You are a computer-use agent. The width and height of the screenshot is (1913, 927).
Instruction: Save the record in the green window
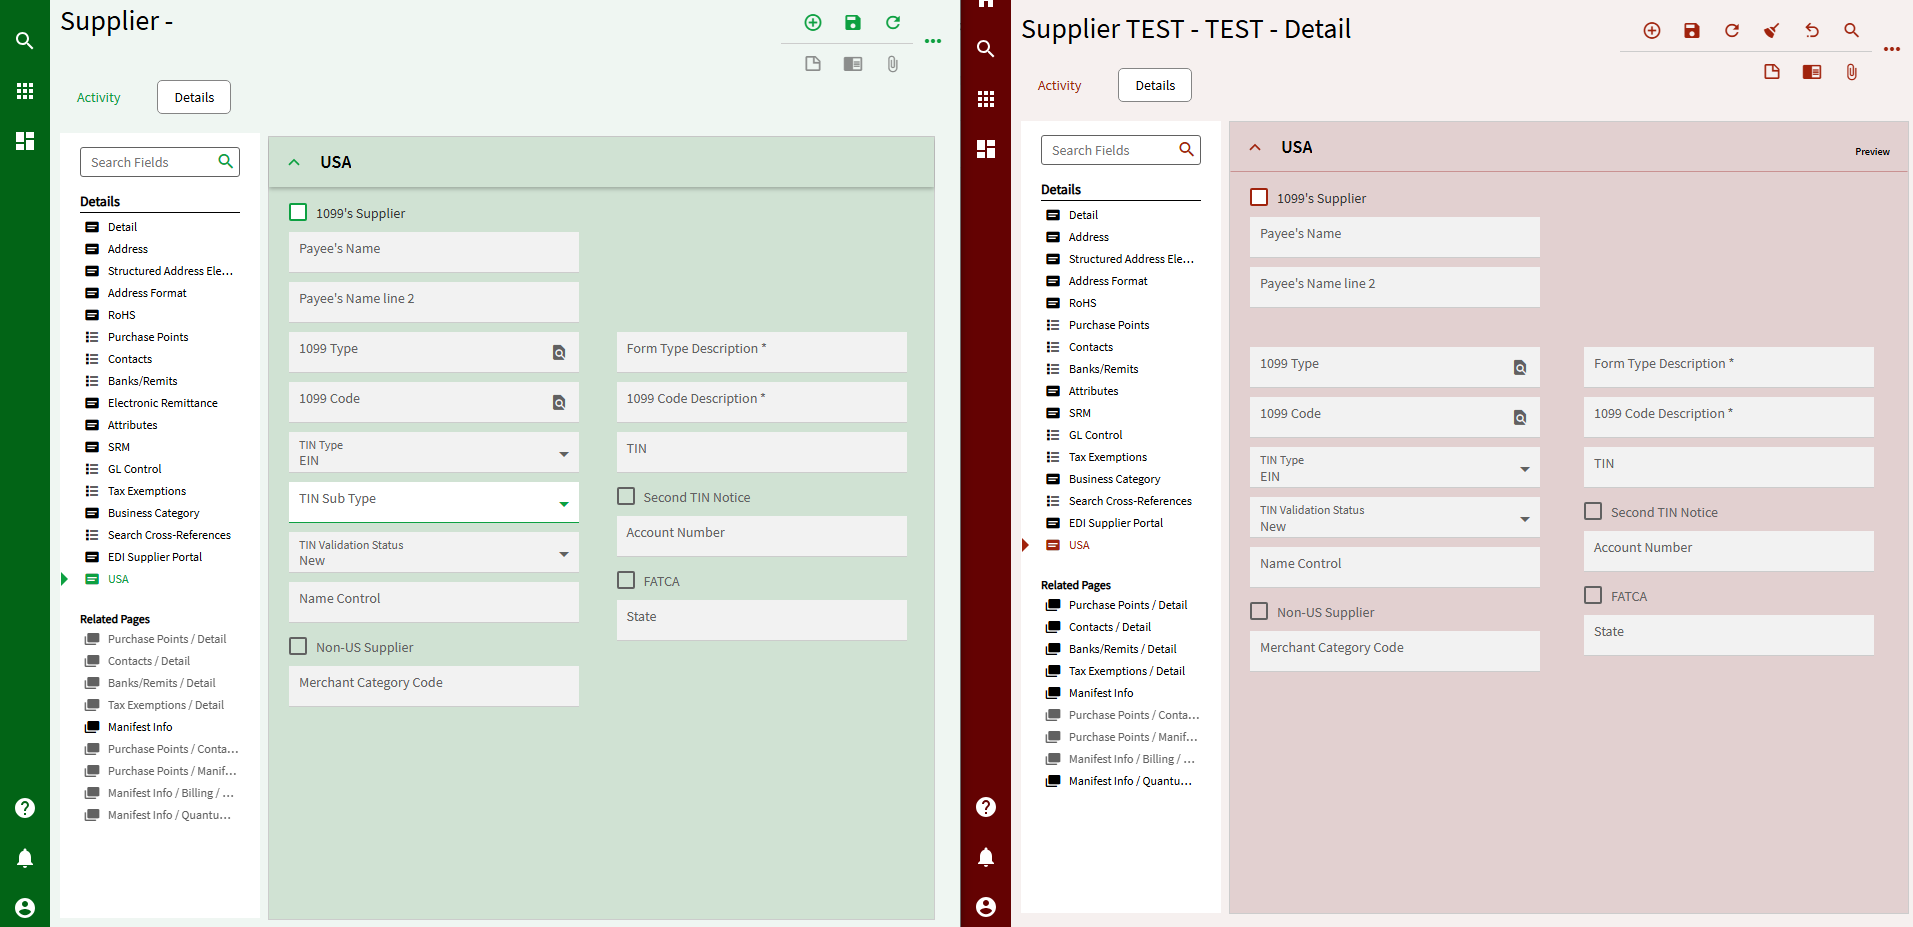tap(853, 23)
